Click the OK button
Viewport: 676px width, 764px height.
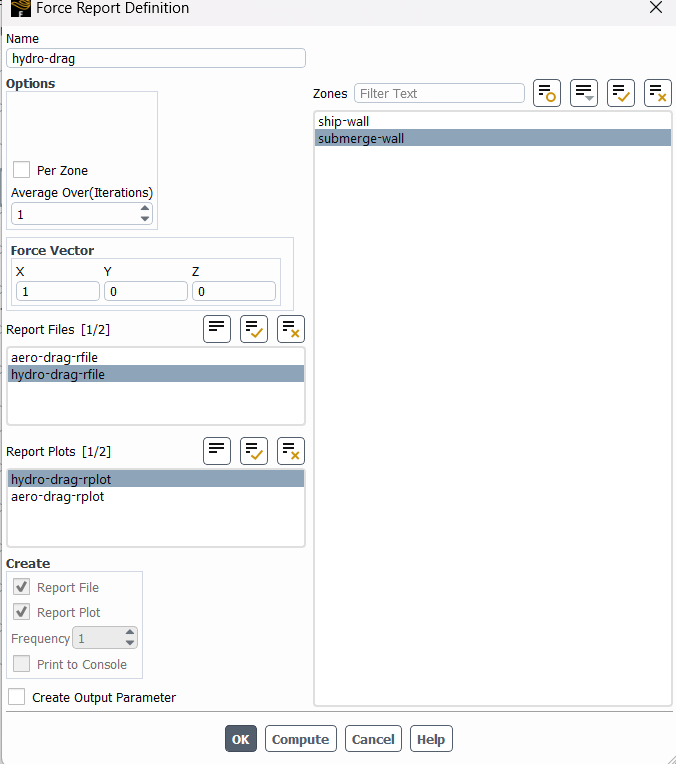click(240, 739)
